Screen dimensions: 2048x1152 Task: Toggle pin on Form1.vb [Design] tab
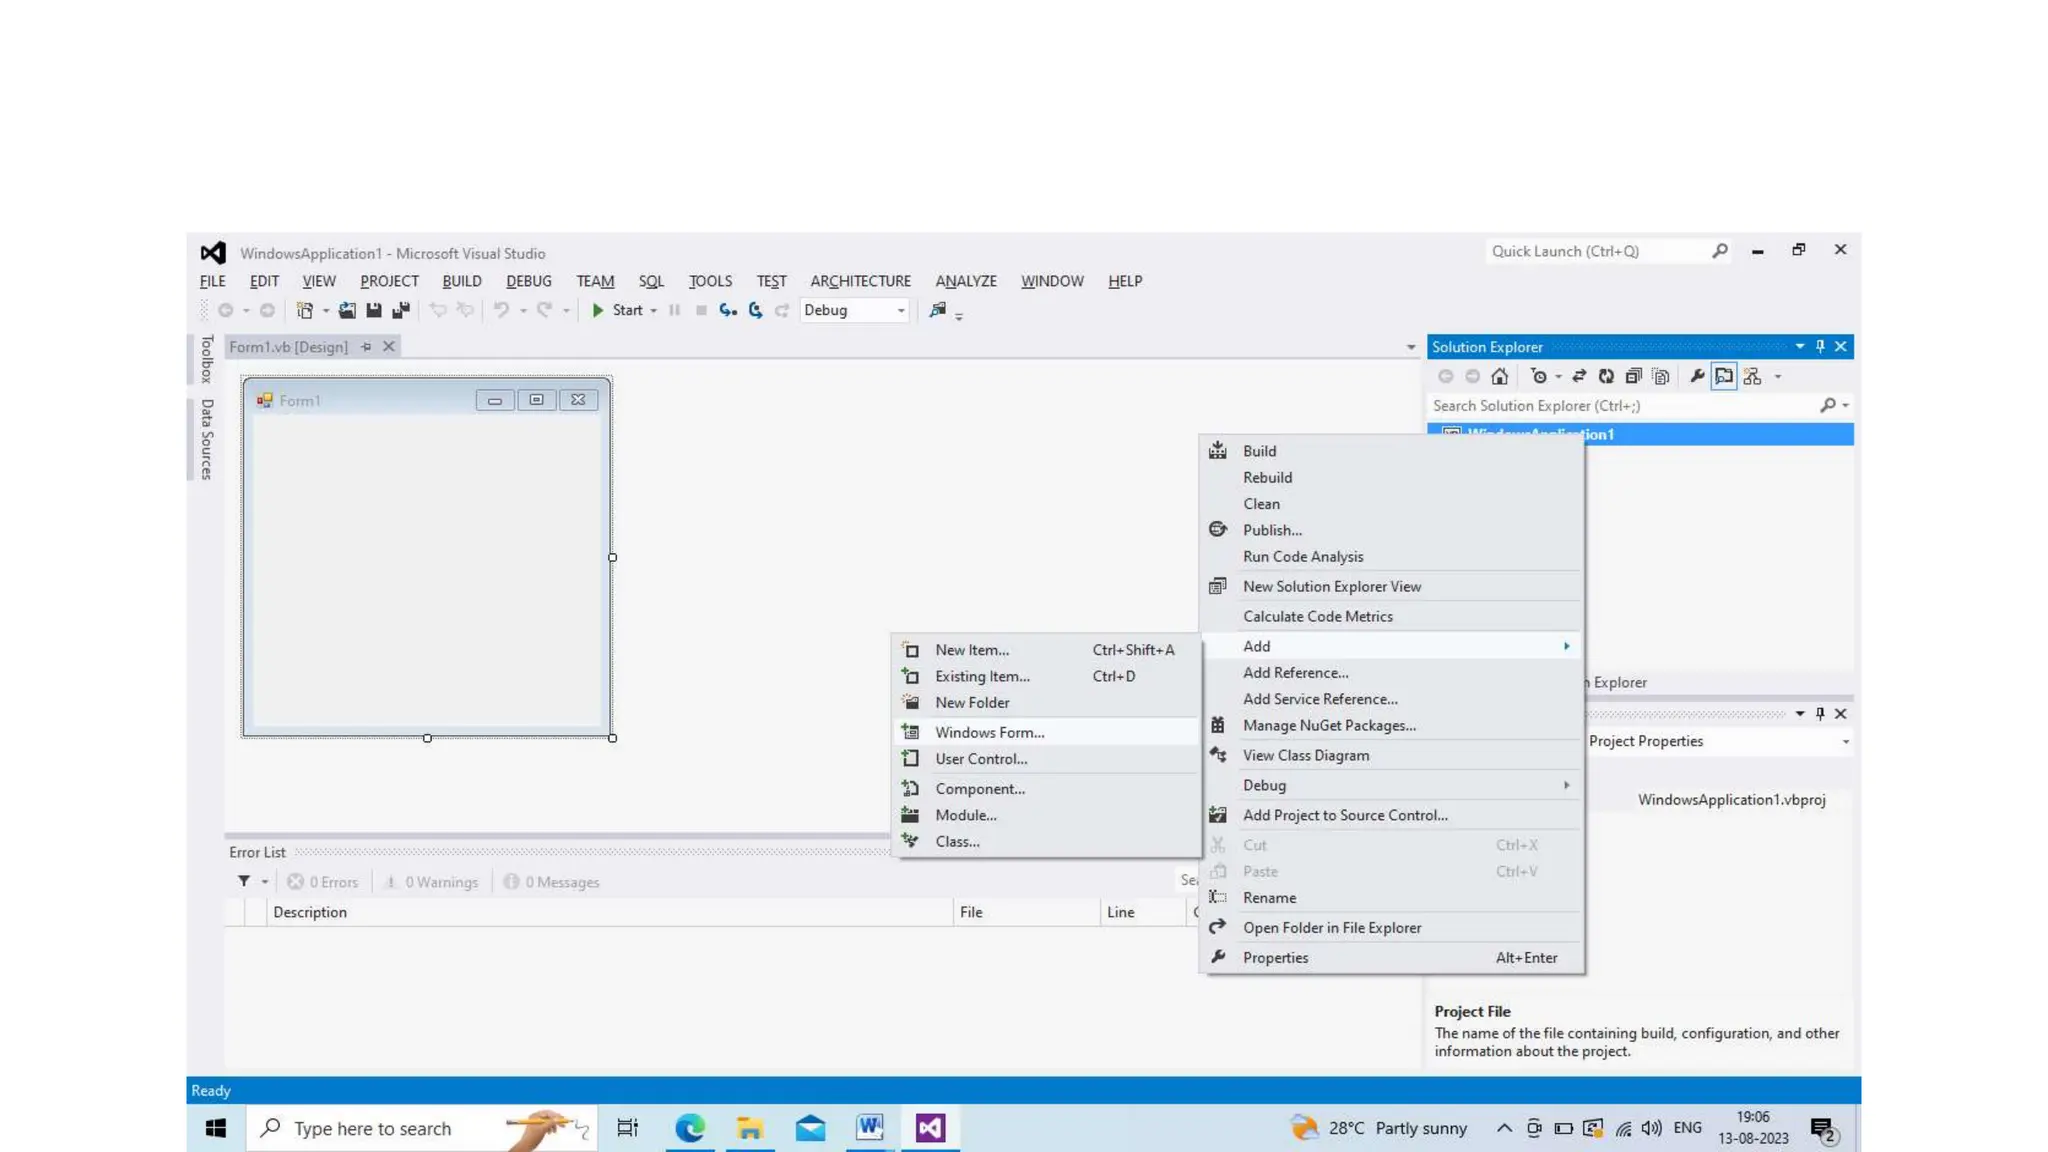coord(367,346)
